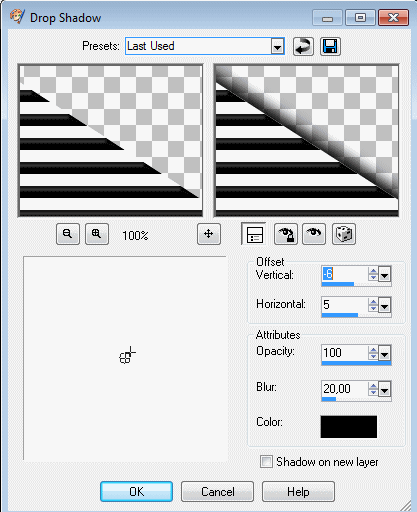This screenshot has width=417, height=512.
Task: Click the Blur blue slider bar
Action: click(x=329, y=399)
